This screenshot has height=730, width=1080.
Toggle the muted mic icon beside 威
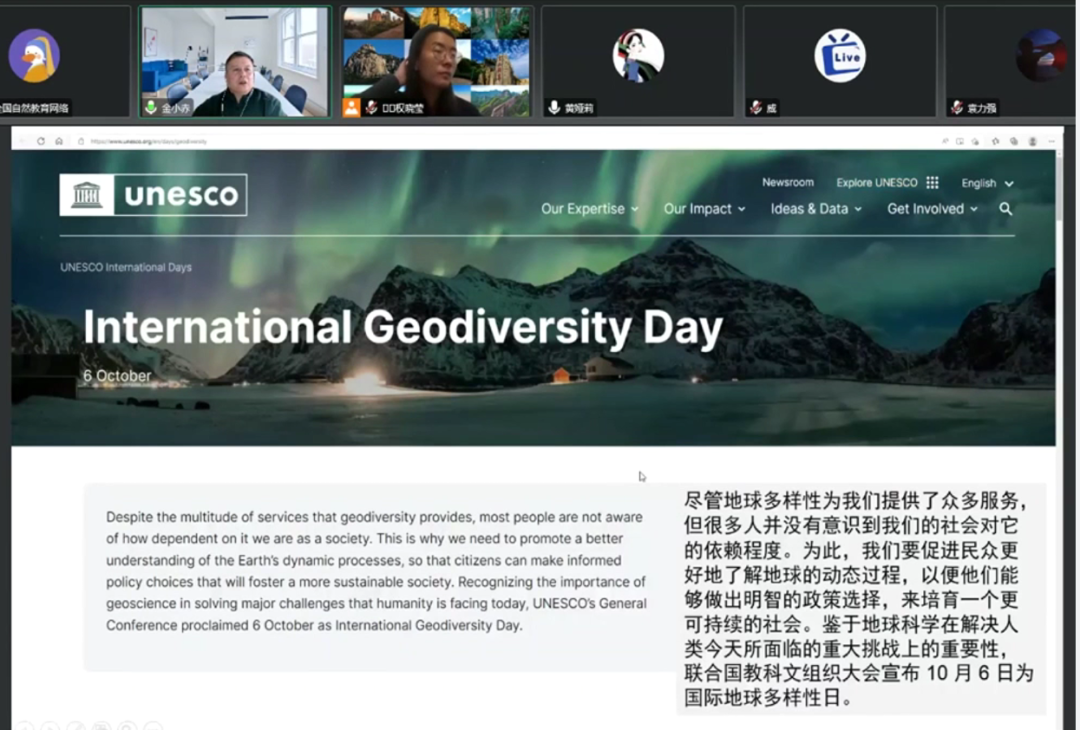pos(757,108)
